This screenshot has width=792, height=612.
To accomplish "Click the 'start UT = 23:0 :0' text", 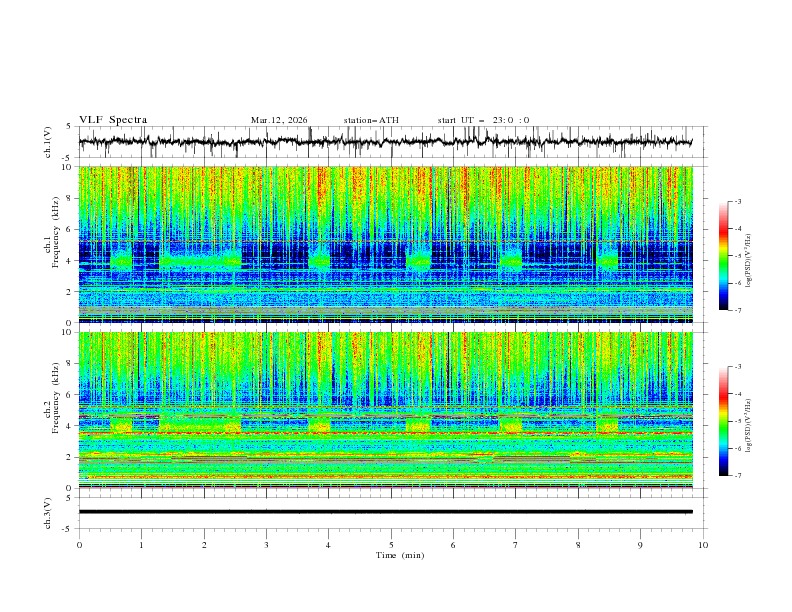I will pyautogui.click(x=483, y=120).
